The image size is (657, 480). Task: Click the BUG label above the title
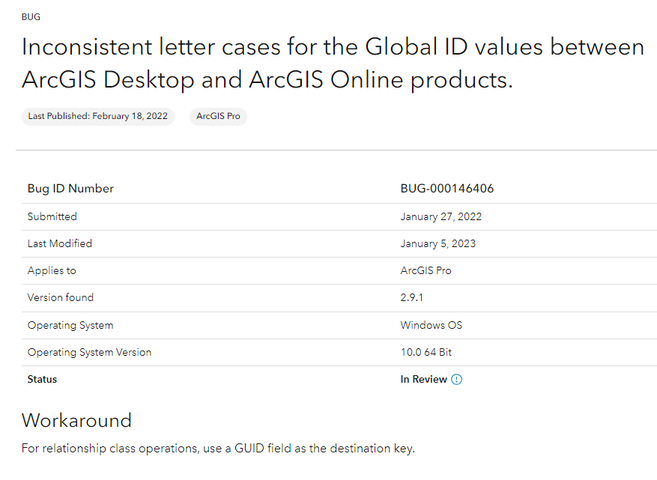pyautogui.click(x=31, y=18)
